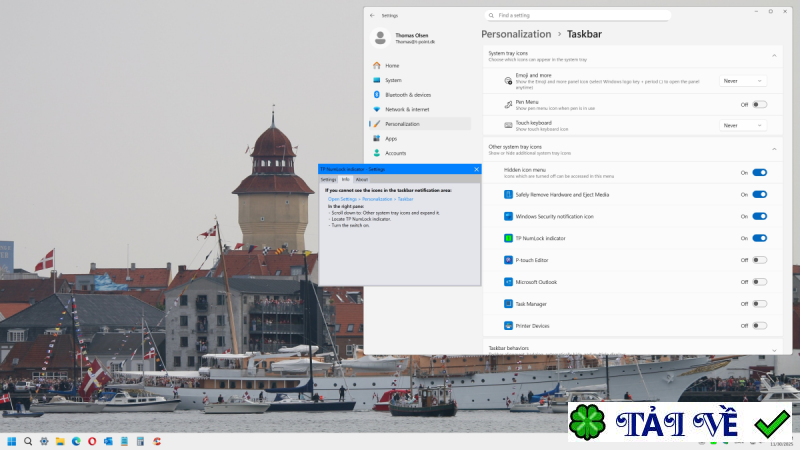Click the Find a setting search box
This screenshot has width=800, height=450.
[x=578, y=15]
